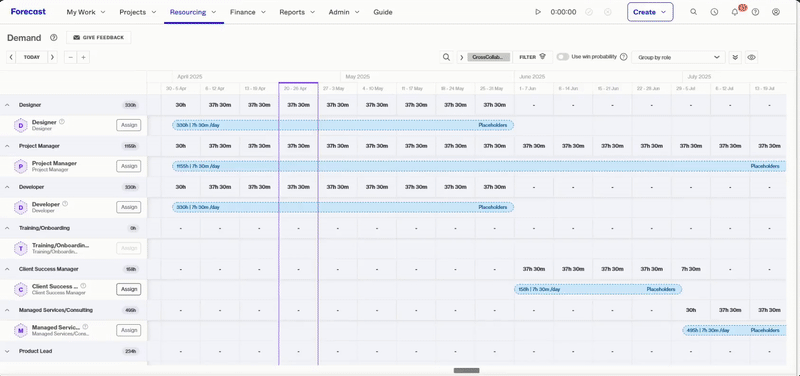Click the Project Manager avatar icon
Image resolution: width=800 pixels, height=376 pixels.
tap(21, 166)
